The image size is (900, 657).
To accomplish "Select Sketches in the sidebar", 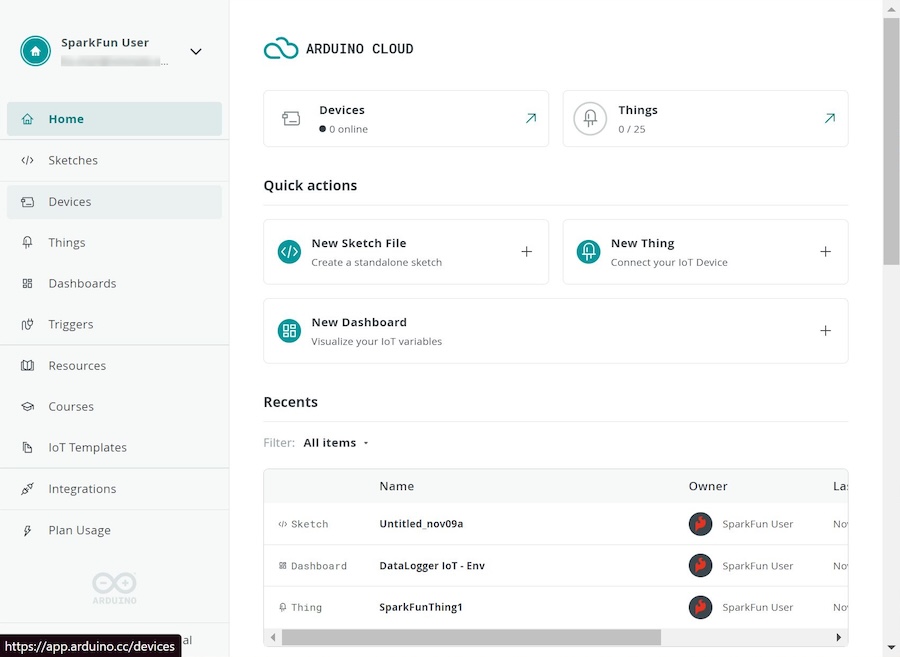I will pyautogui.click(x=73, y=160).
